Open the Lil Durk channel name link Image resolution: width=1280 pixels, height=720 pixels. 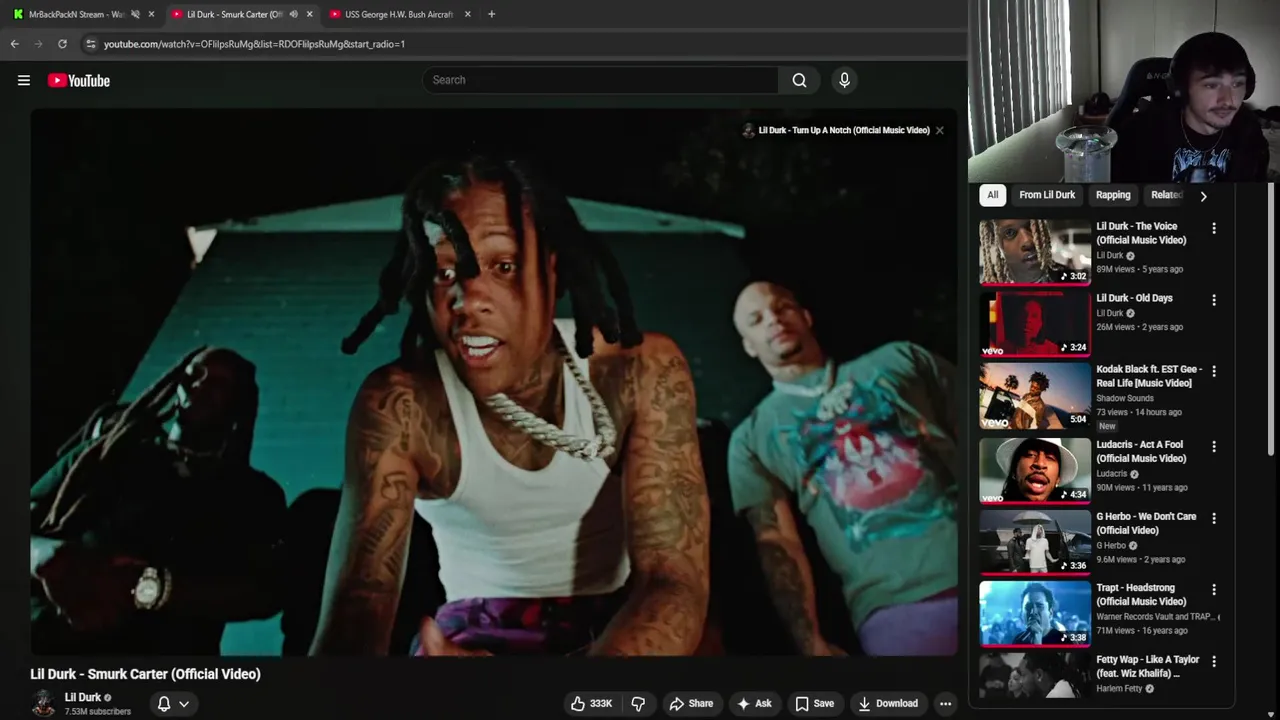83,697
